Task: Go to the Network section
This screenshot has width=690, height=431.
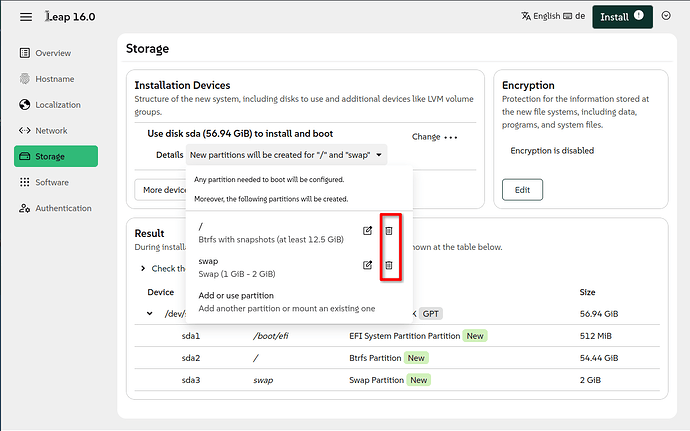Action: click(51, 131)
